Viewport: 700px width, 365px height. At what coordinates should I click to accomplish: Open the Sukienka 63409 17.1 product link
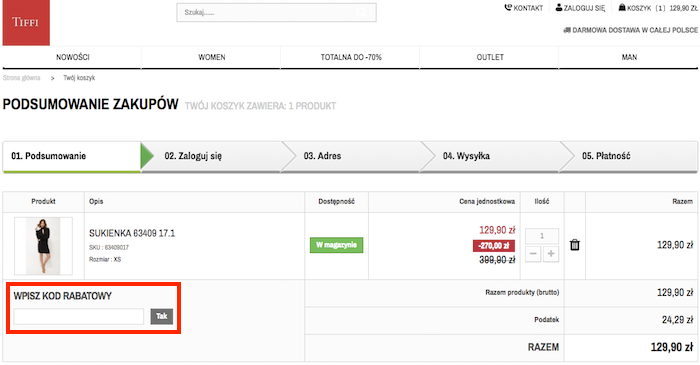click(132, 233)
